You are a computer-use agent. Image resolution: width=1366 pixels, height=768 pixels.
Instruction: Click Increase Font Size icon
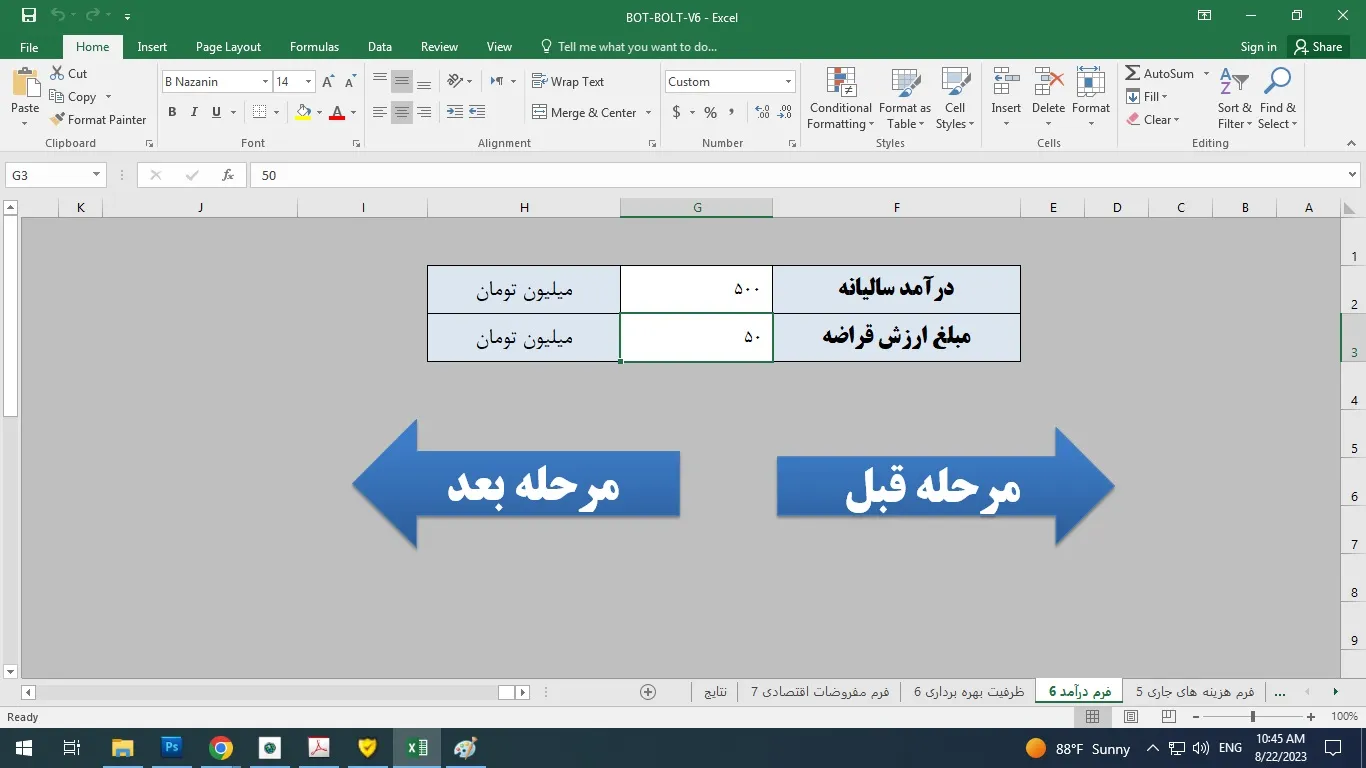click(x=328, y=82)
